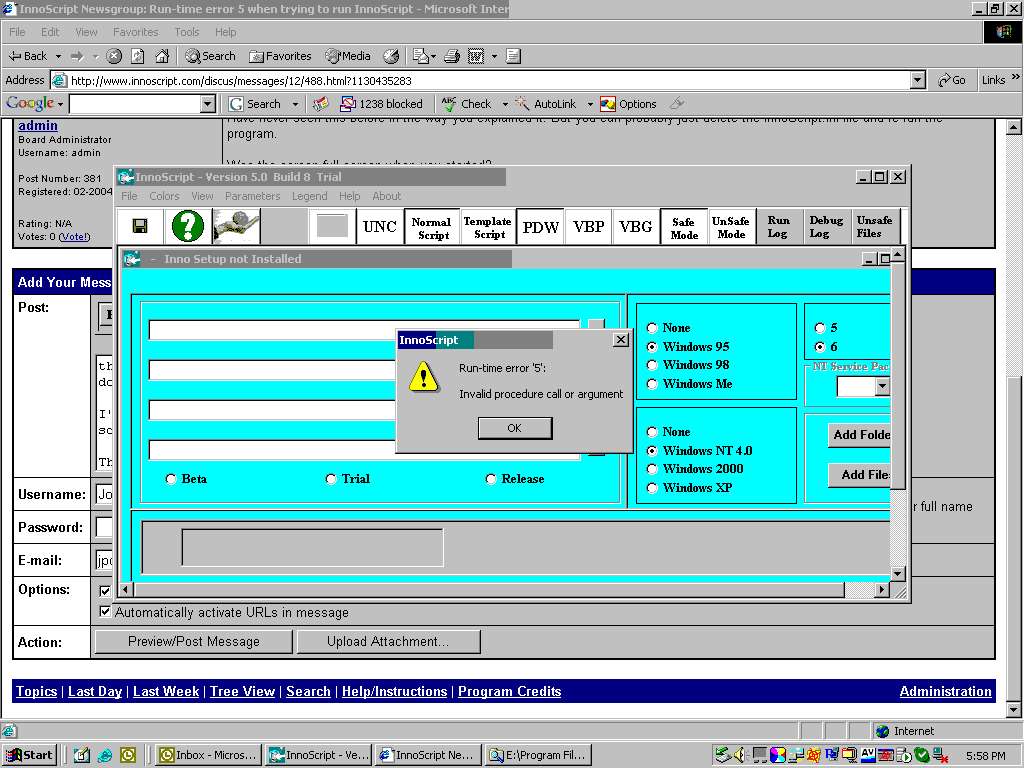The image size is (1024, 768).
Task: Click the Unsafe Files toolbar button
Action: coord(874,227)
